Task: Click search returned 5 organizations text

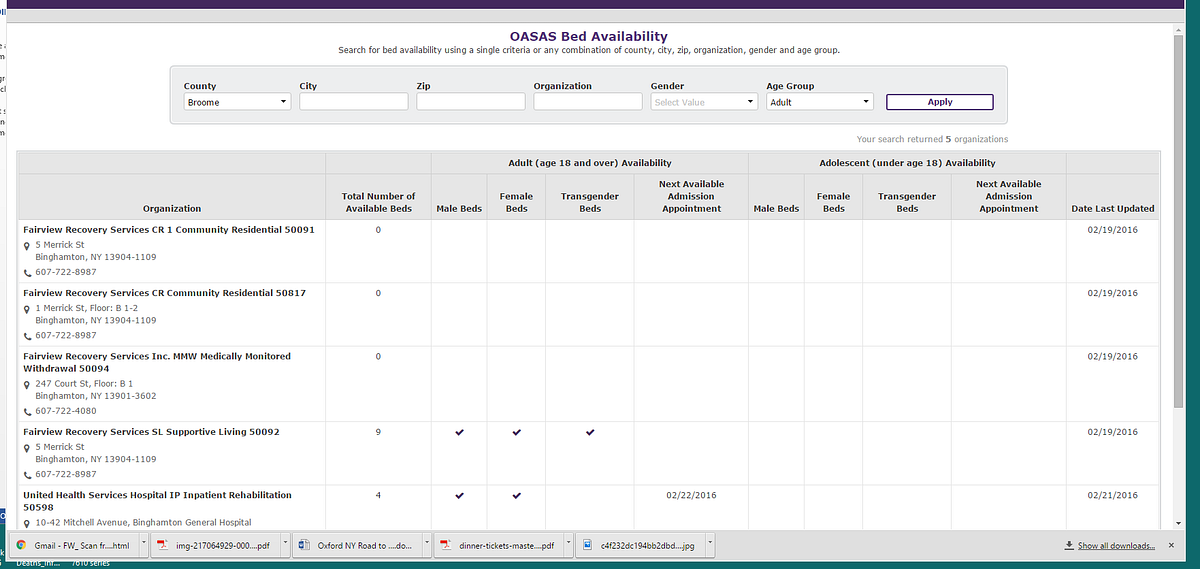Action: pyautogui.click(x=932, y=139)
